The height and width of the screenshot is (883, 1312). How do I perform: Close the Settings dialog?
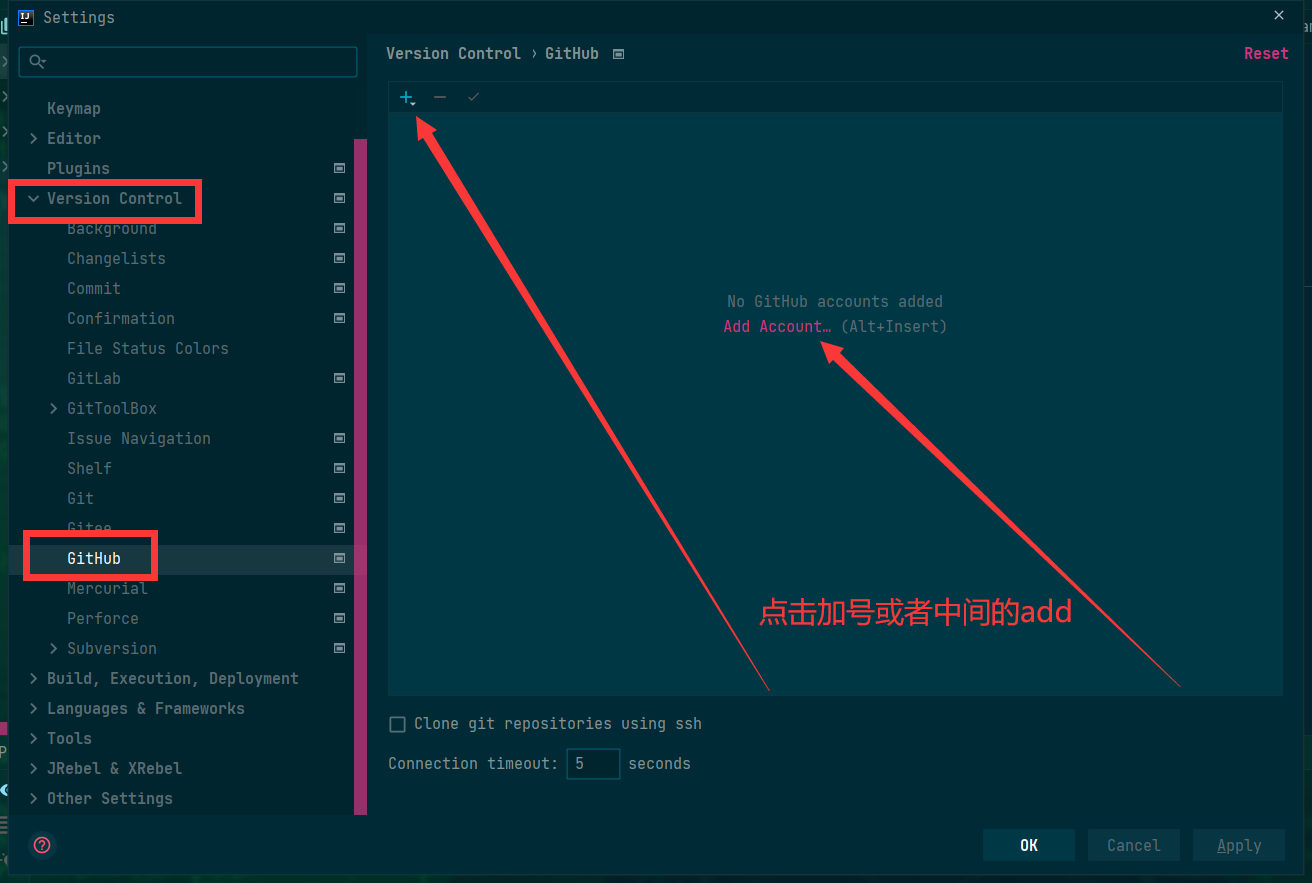point(1279,16)
